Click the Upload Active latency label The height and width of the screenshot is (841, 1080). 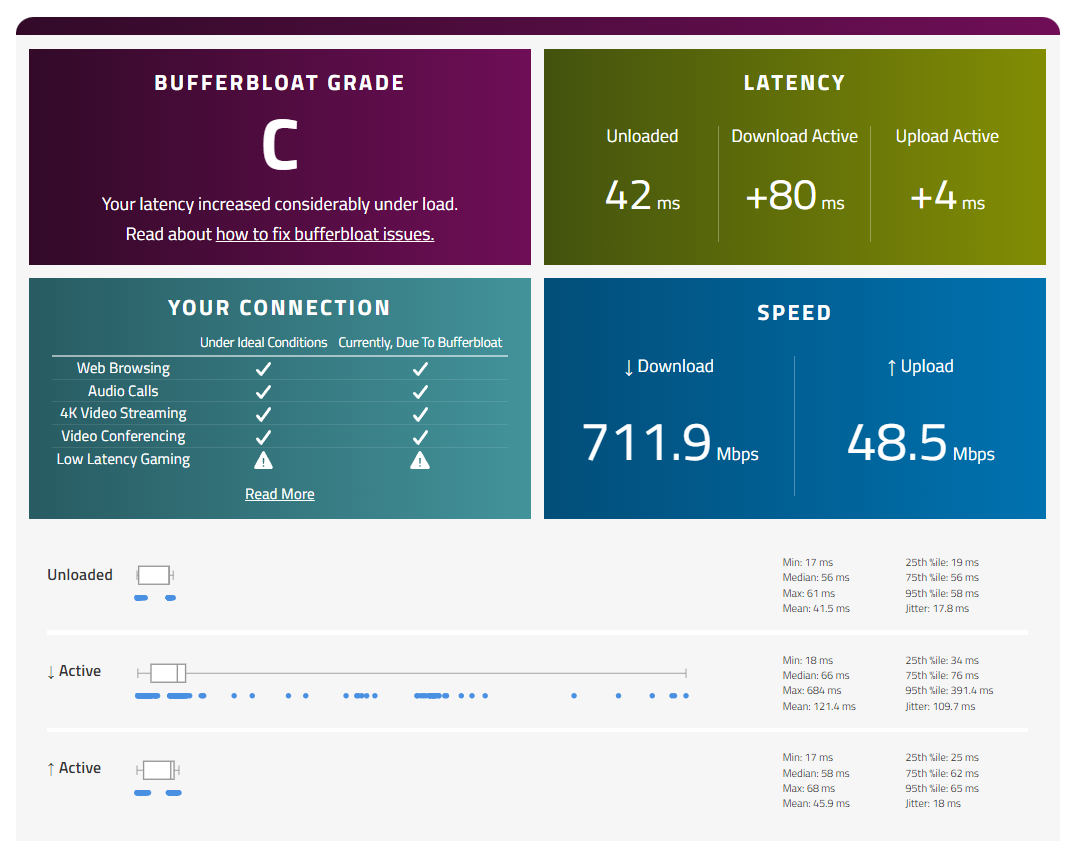(947, 136)
